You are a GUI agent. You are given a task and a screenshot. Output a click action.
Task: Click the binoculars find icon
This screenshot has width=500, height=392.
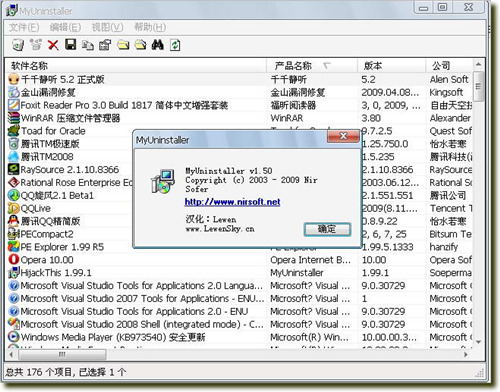coord(157,45)
